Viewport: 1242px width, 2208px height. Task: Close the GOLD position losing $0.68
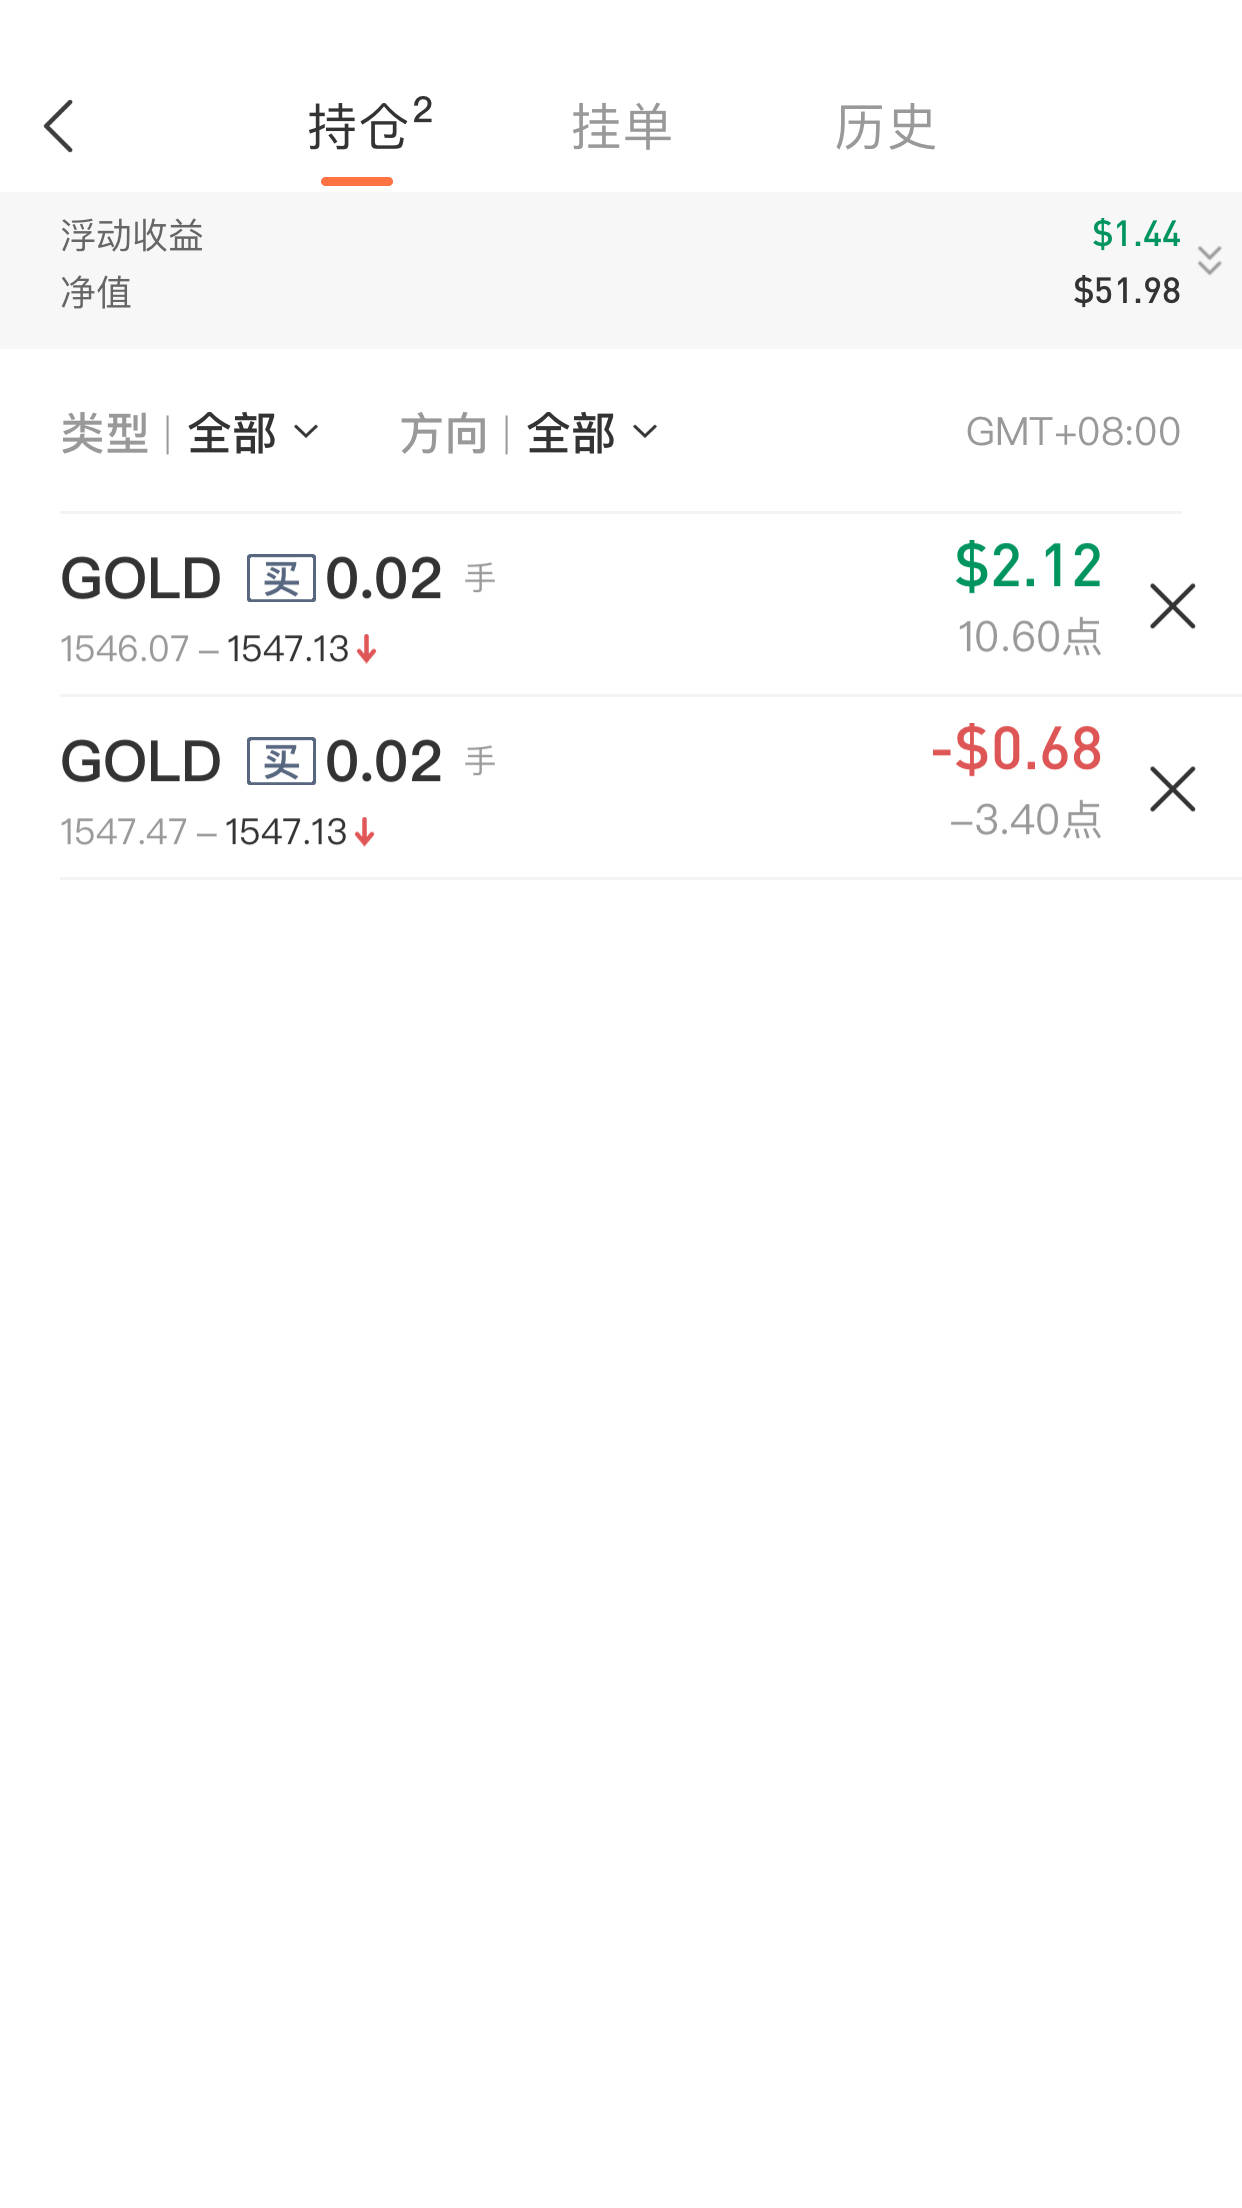1172,789
